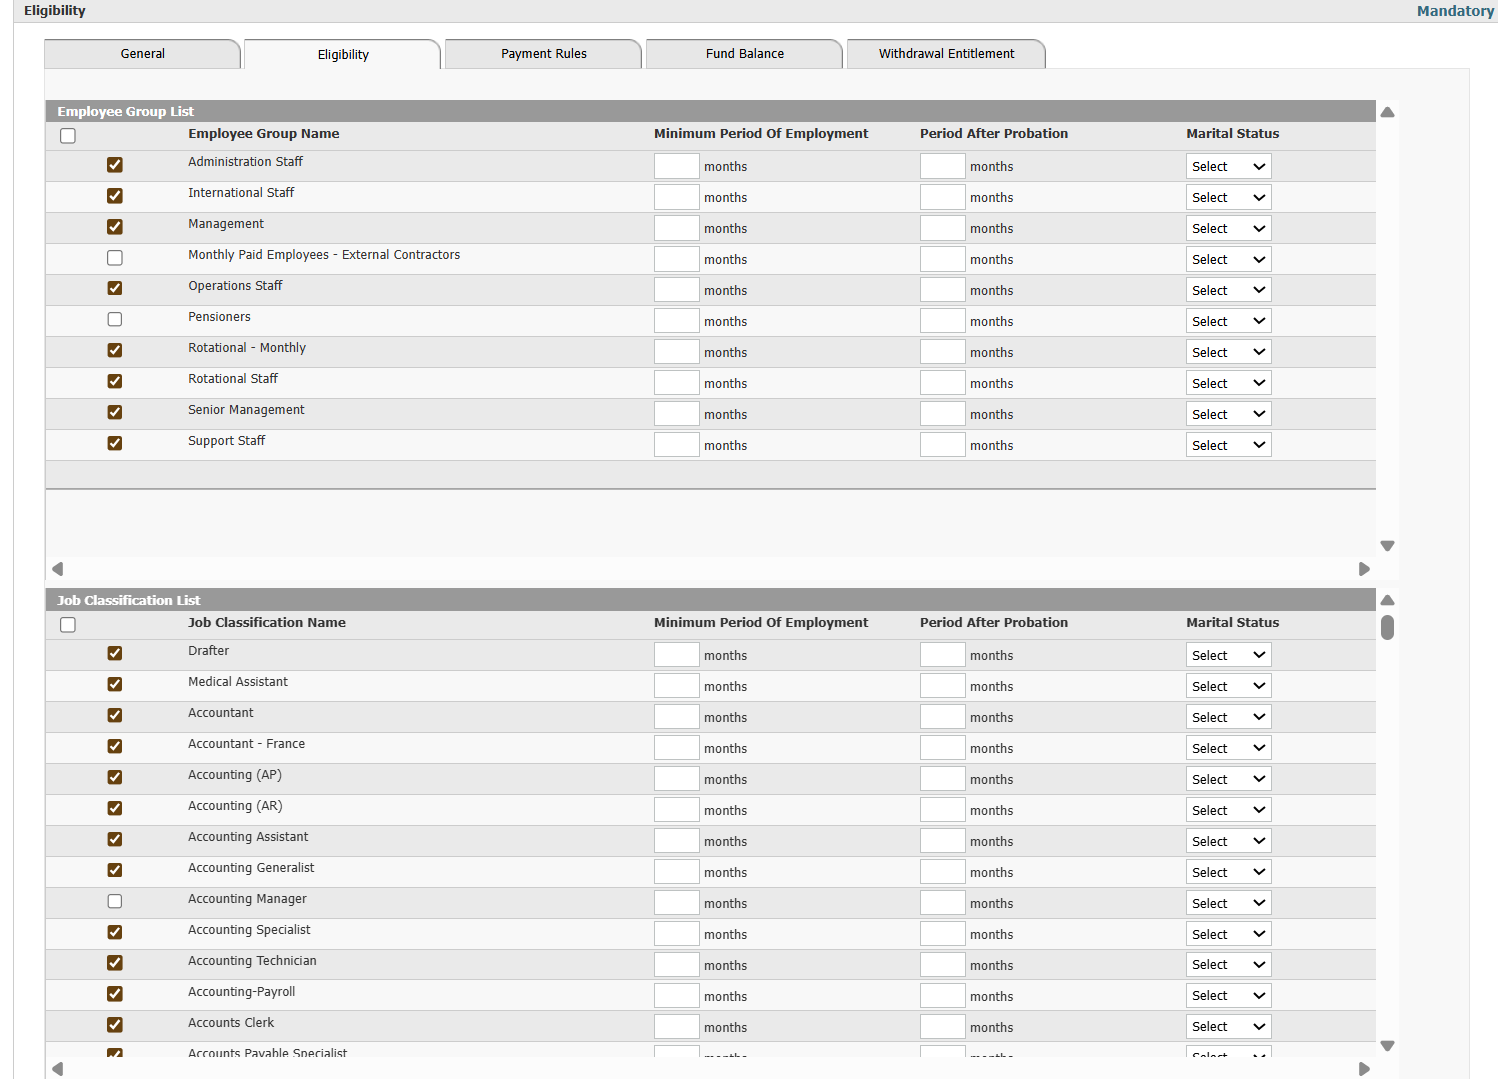This screenshot has height=1079, width=1498.
Task: Click Period After Probation field for International Staff
Action: [x=943, y=198]
